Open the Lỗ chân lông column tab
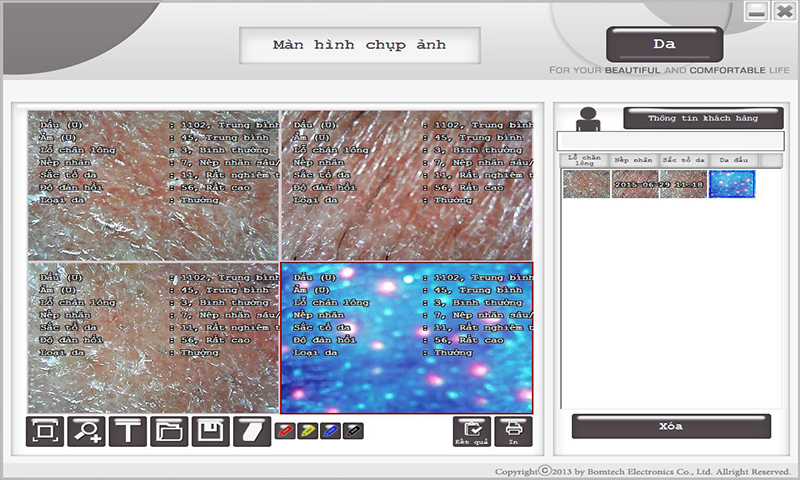Screen dimensions: 800x480 click(x=586, y=160)
